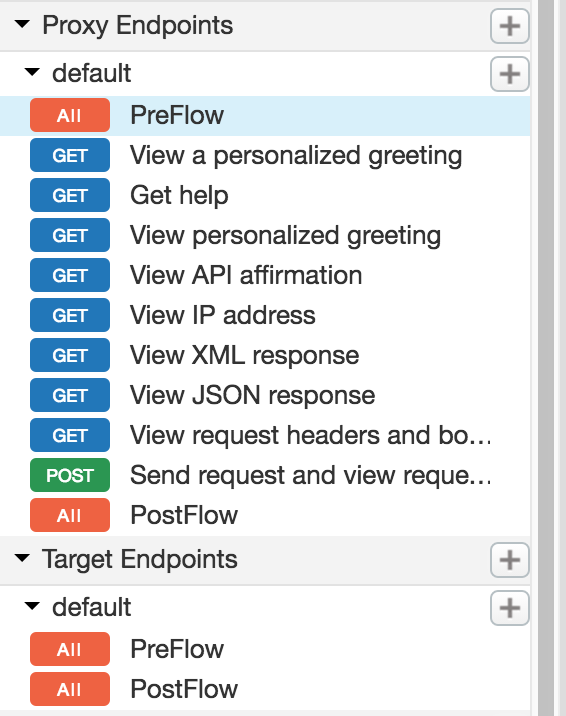The height and width of the screenshot is (716, 566).
Task: Click All badge beside proxy PostFlow
Action: [70, 516]
